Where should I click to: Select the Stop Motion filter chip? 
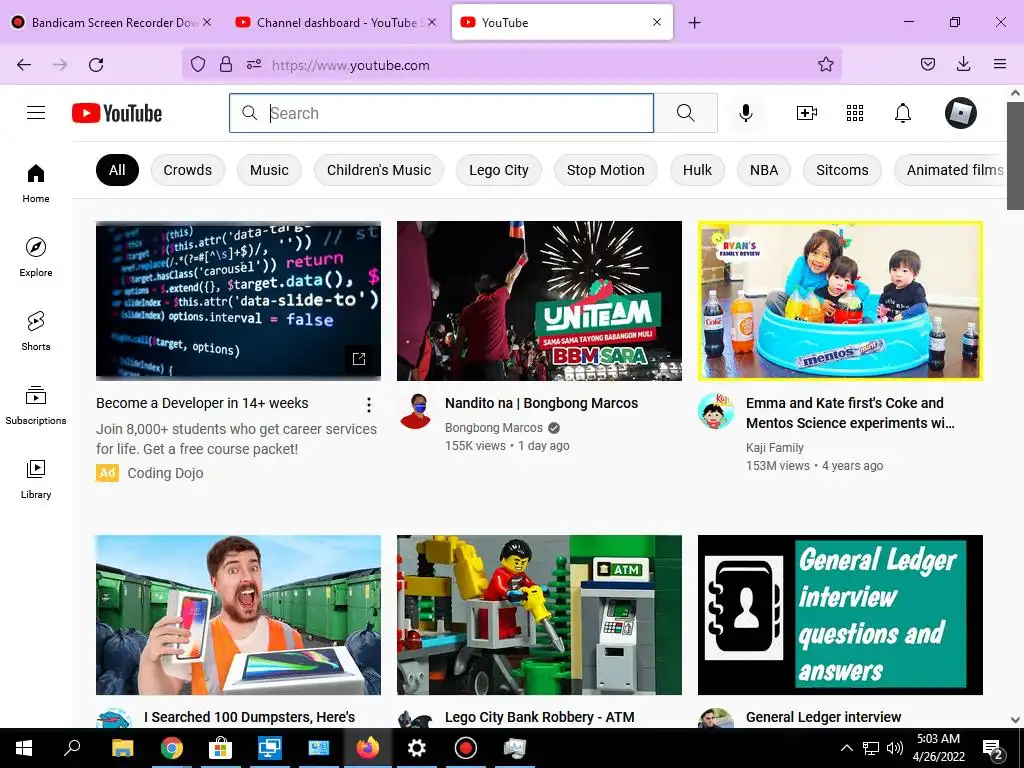point(605,170)
